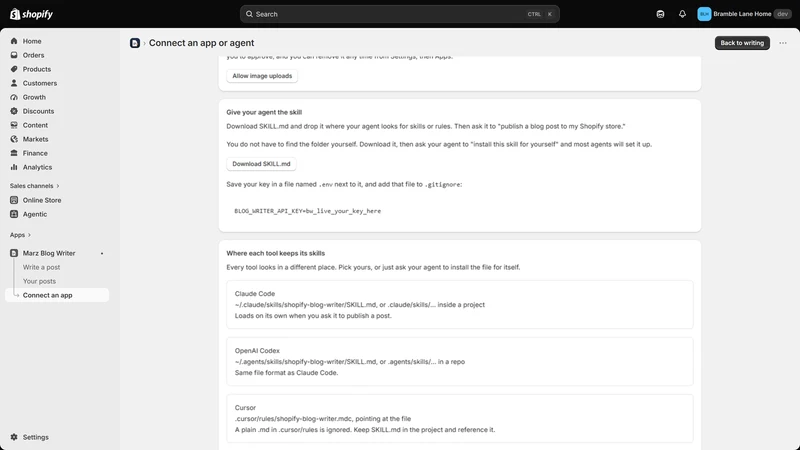
Task: Click the Products tag icon
Action: [14, 69]
